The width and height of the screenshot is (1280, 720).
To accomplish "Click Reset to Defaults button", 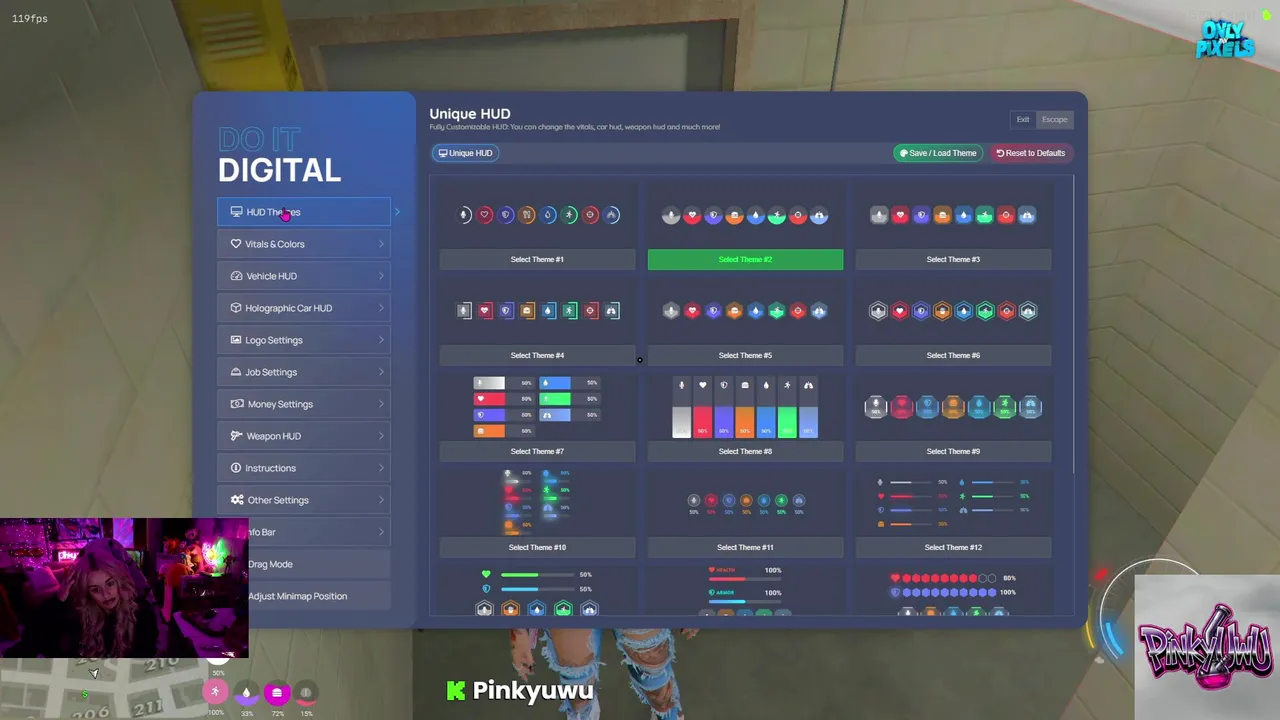I will (1030, 153).
